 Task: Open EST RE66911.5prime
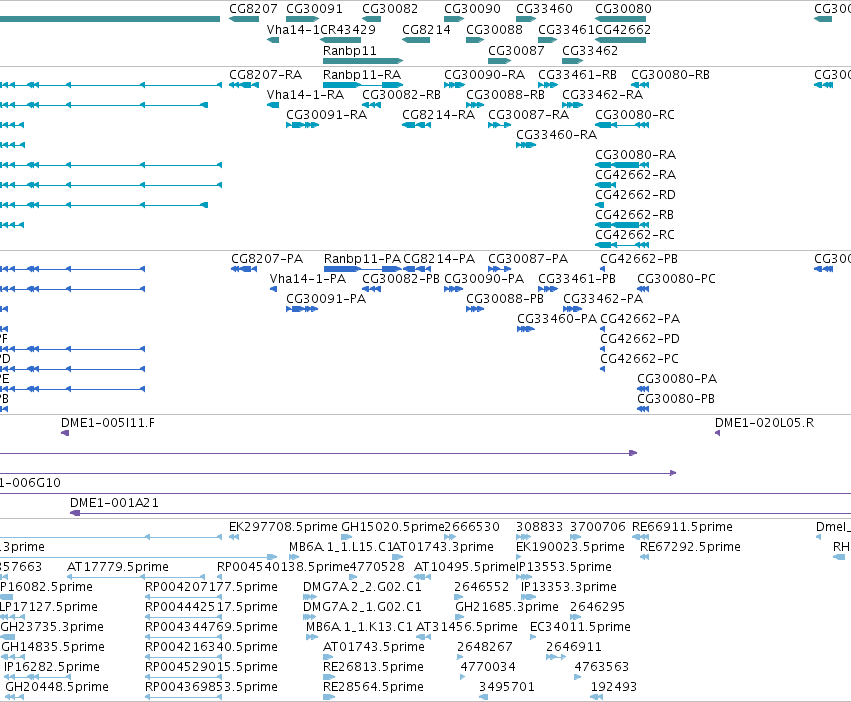coord(640,537)
